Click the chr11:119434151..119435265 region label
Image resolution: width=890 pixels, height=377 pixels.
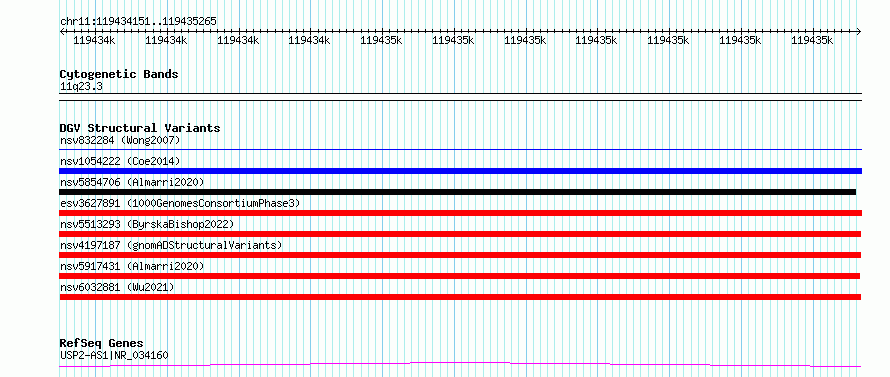click(x=138, y=22)
